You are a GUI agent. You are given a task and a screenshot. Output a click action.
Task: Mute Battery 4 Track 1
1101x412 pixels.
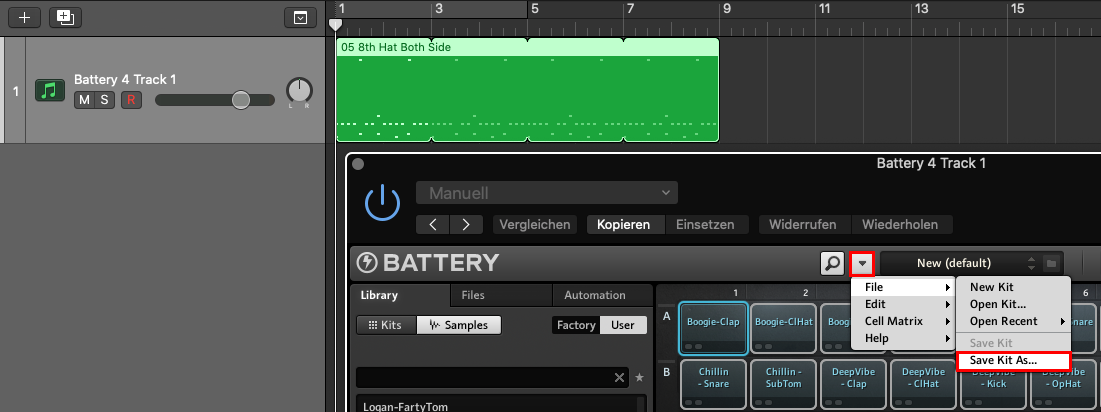[84, 100]
